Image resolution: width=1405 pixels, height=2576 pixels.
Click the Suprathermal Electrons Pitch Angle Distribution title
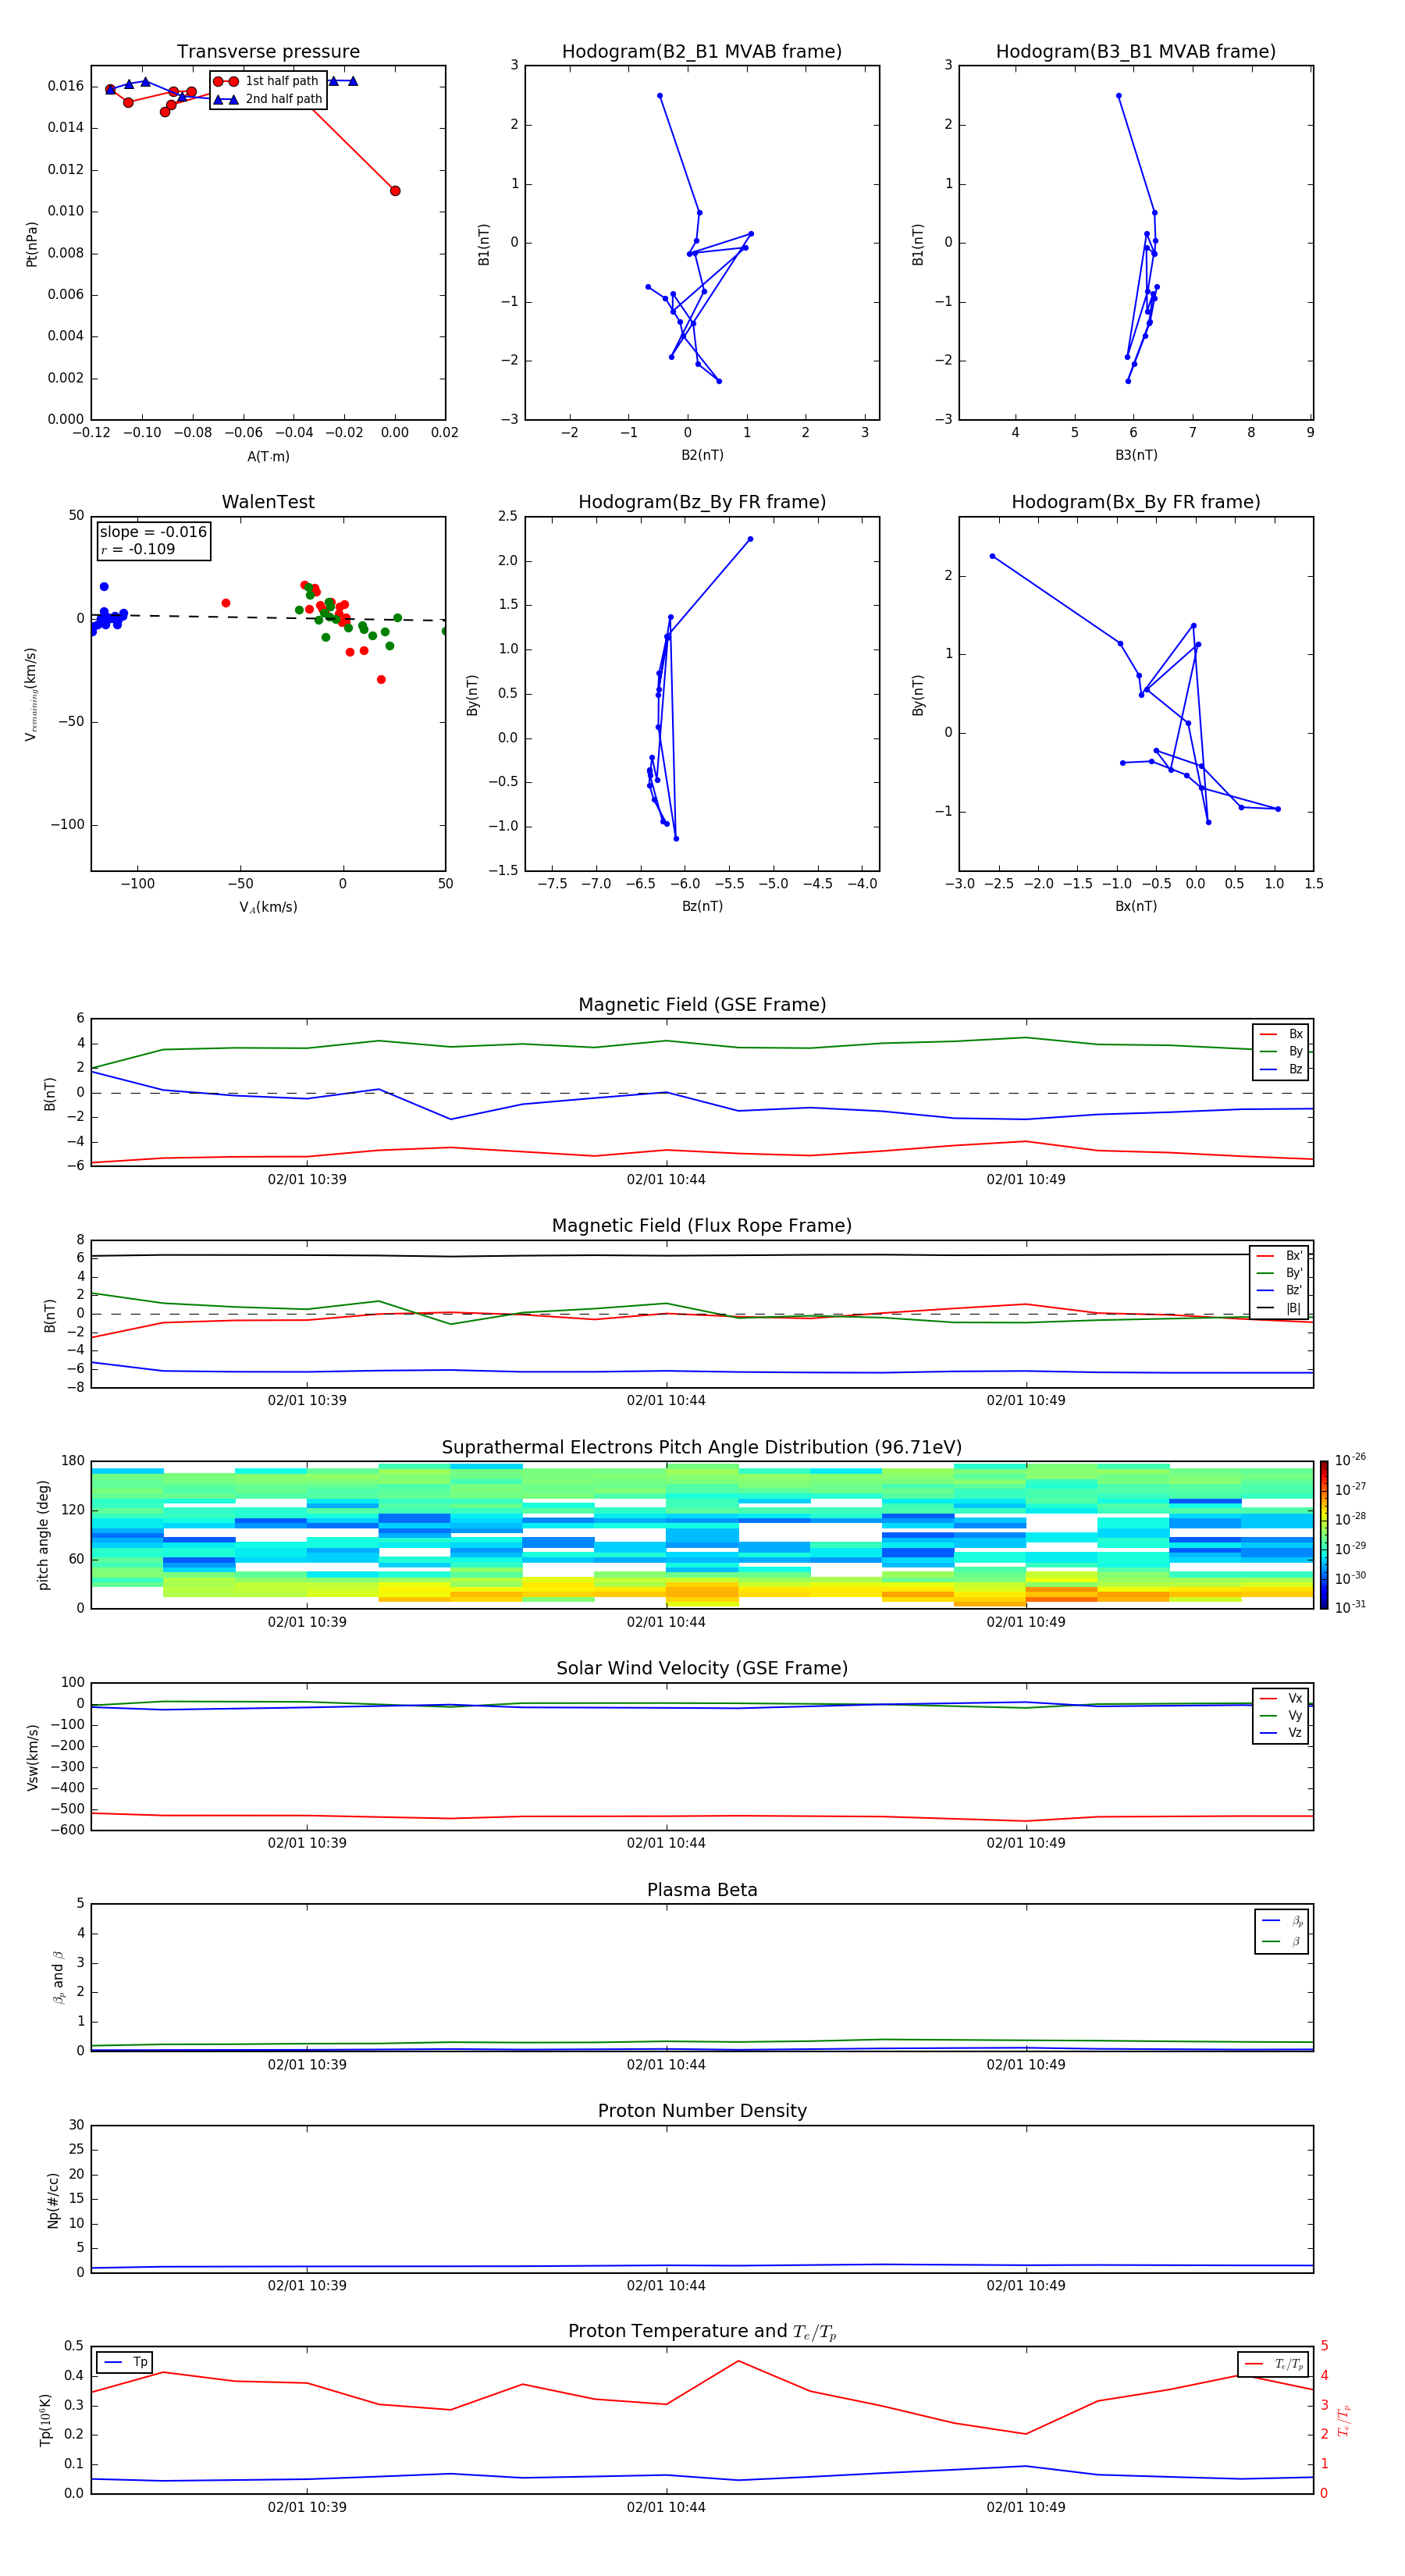[702, 1448]
